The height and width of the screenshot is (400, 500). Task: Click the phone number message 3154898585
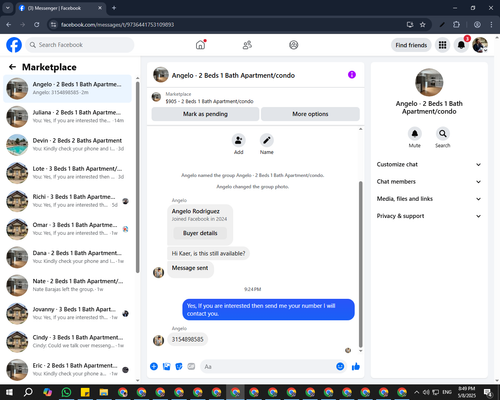(x=187, y=339)
